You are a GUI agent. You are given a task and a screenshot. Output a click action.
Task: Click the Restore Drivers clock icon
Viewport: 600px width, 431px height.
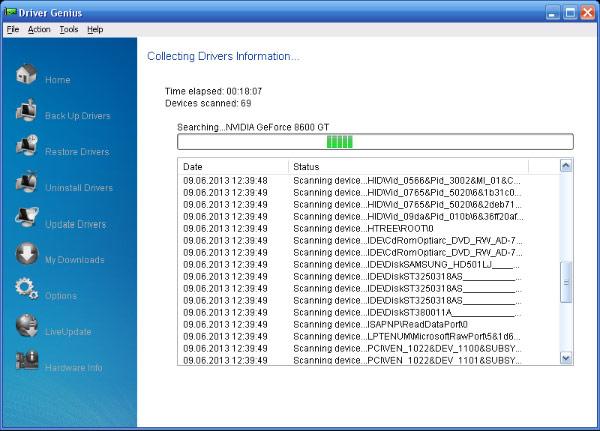pyautogui.click(x=26, y=145)
